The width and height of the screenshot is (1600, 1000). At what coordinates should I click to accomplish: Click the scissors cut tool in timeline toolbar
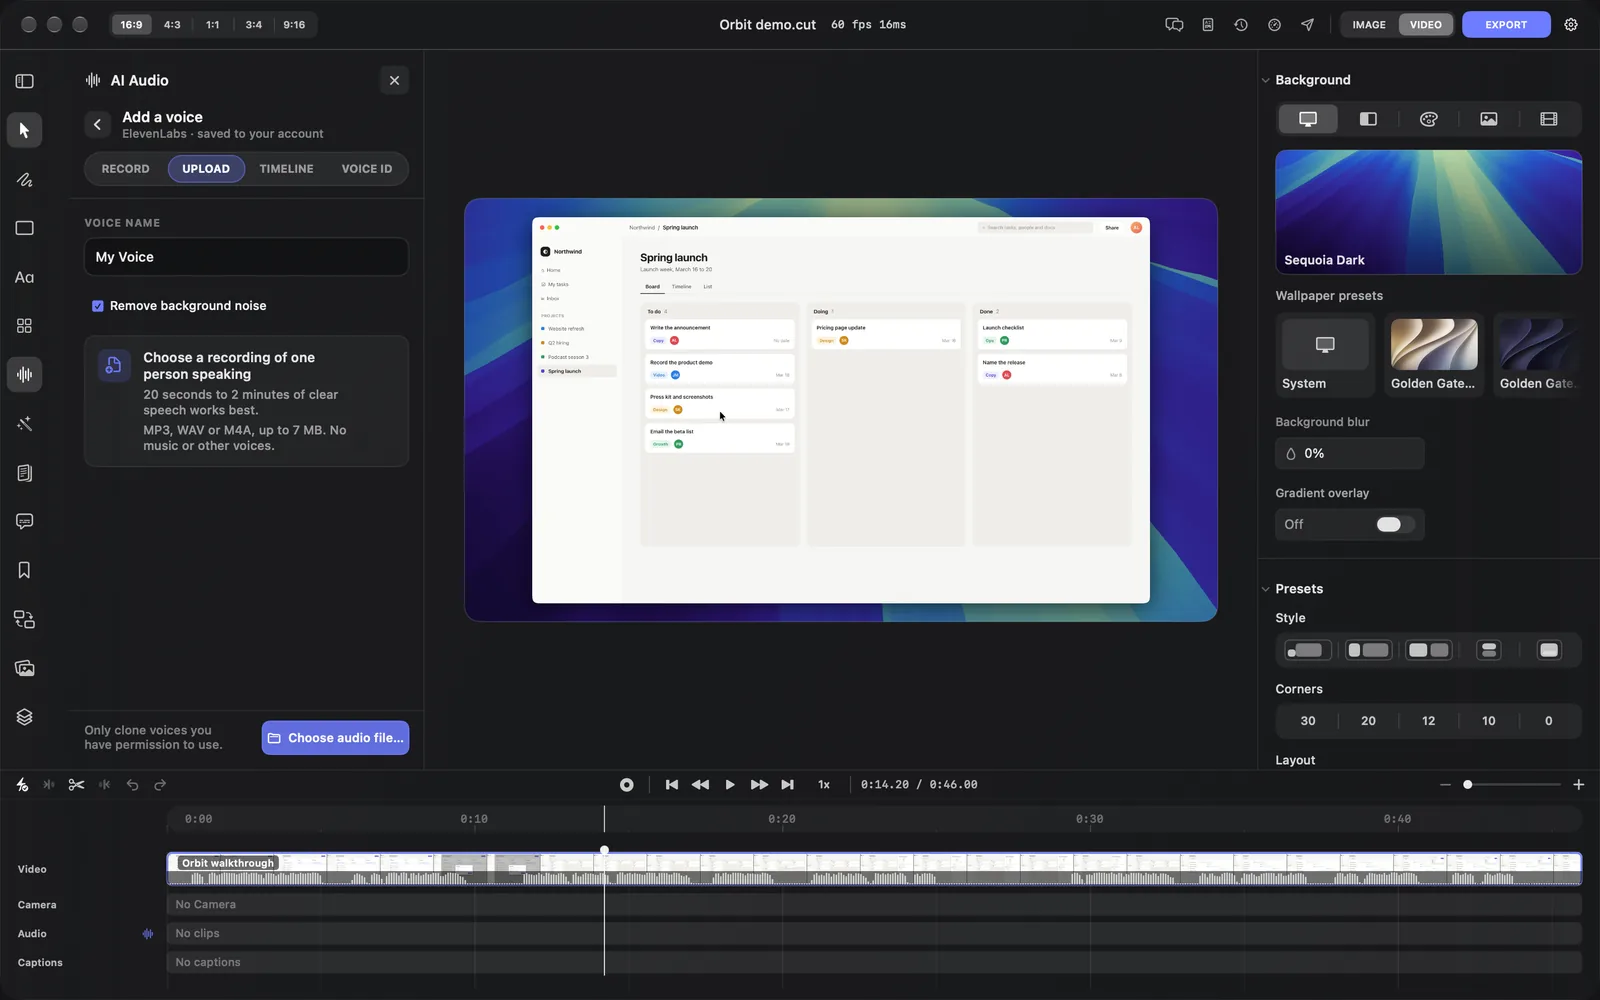tap(76, 785)
